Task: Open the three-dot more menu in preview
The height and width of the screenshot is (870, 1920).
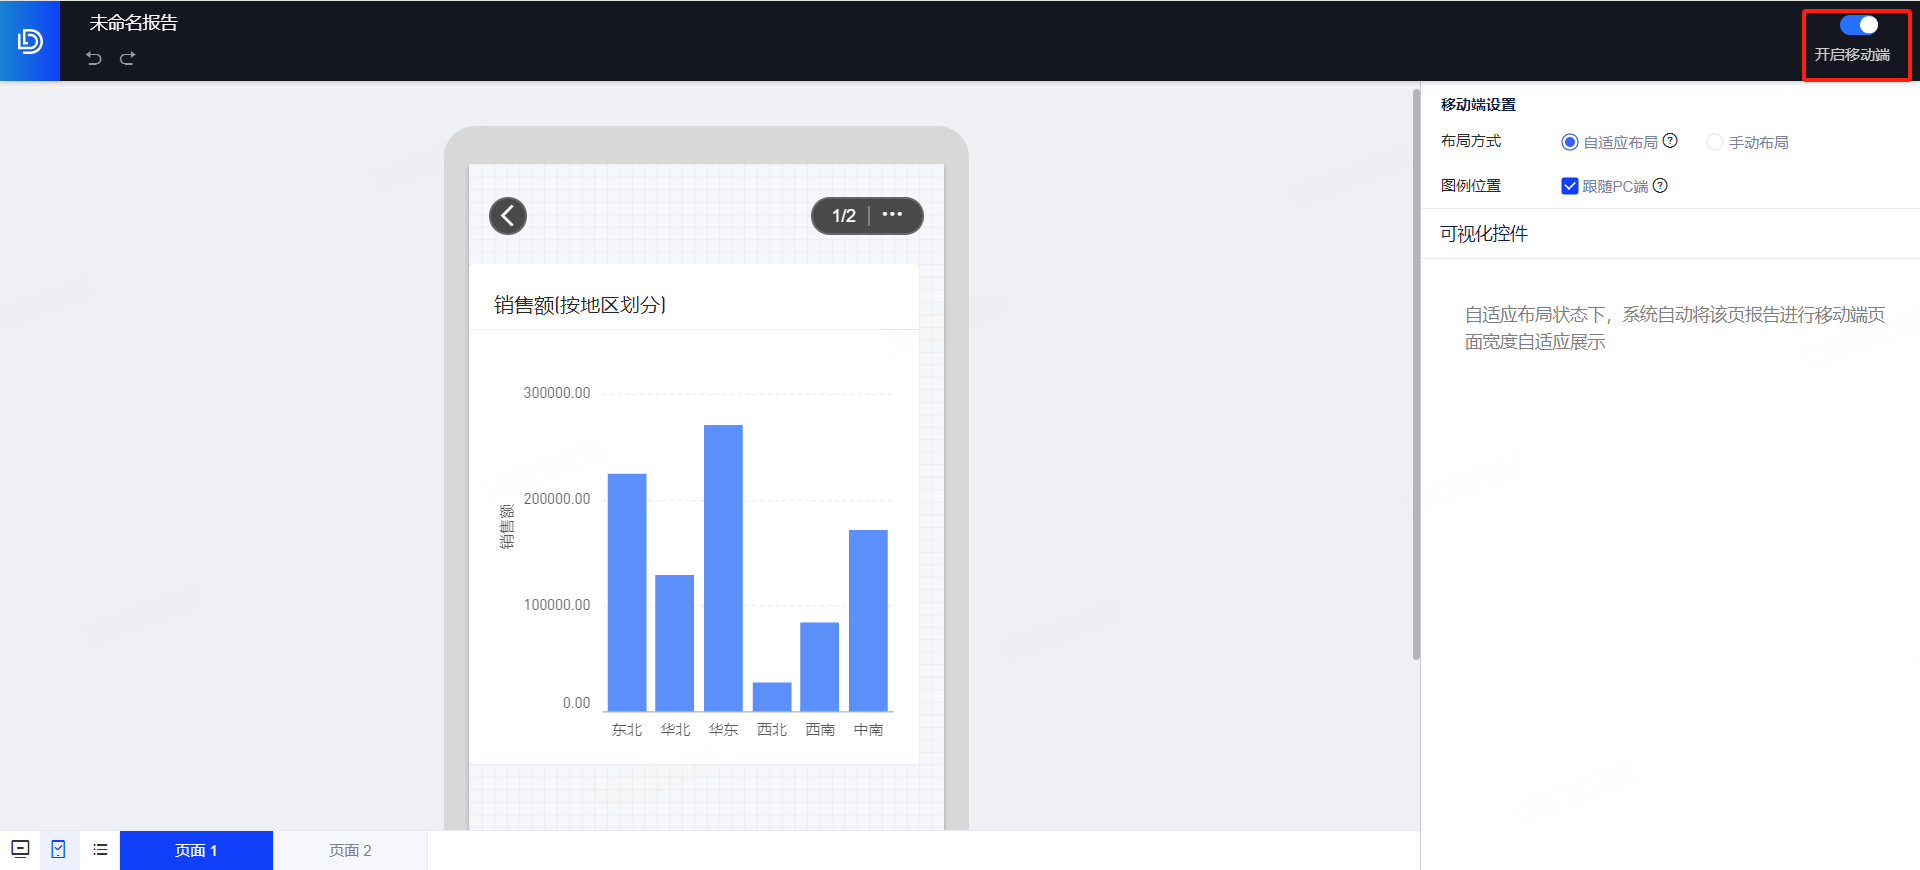Action: (x=892, y=215)
